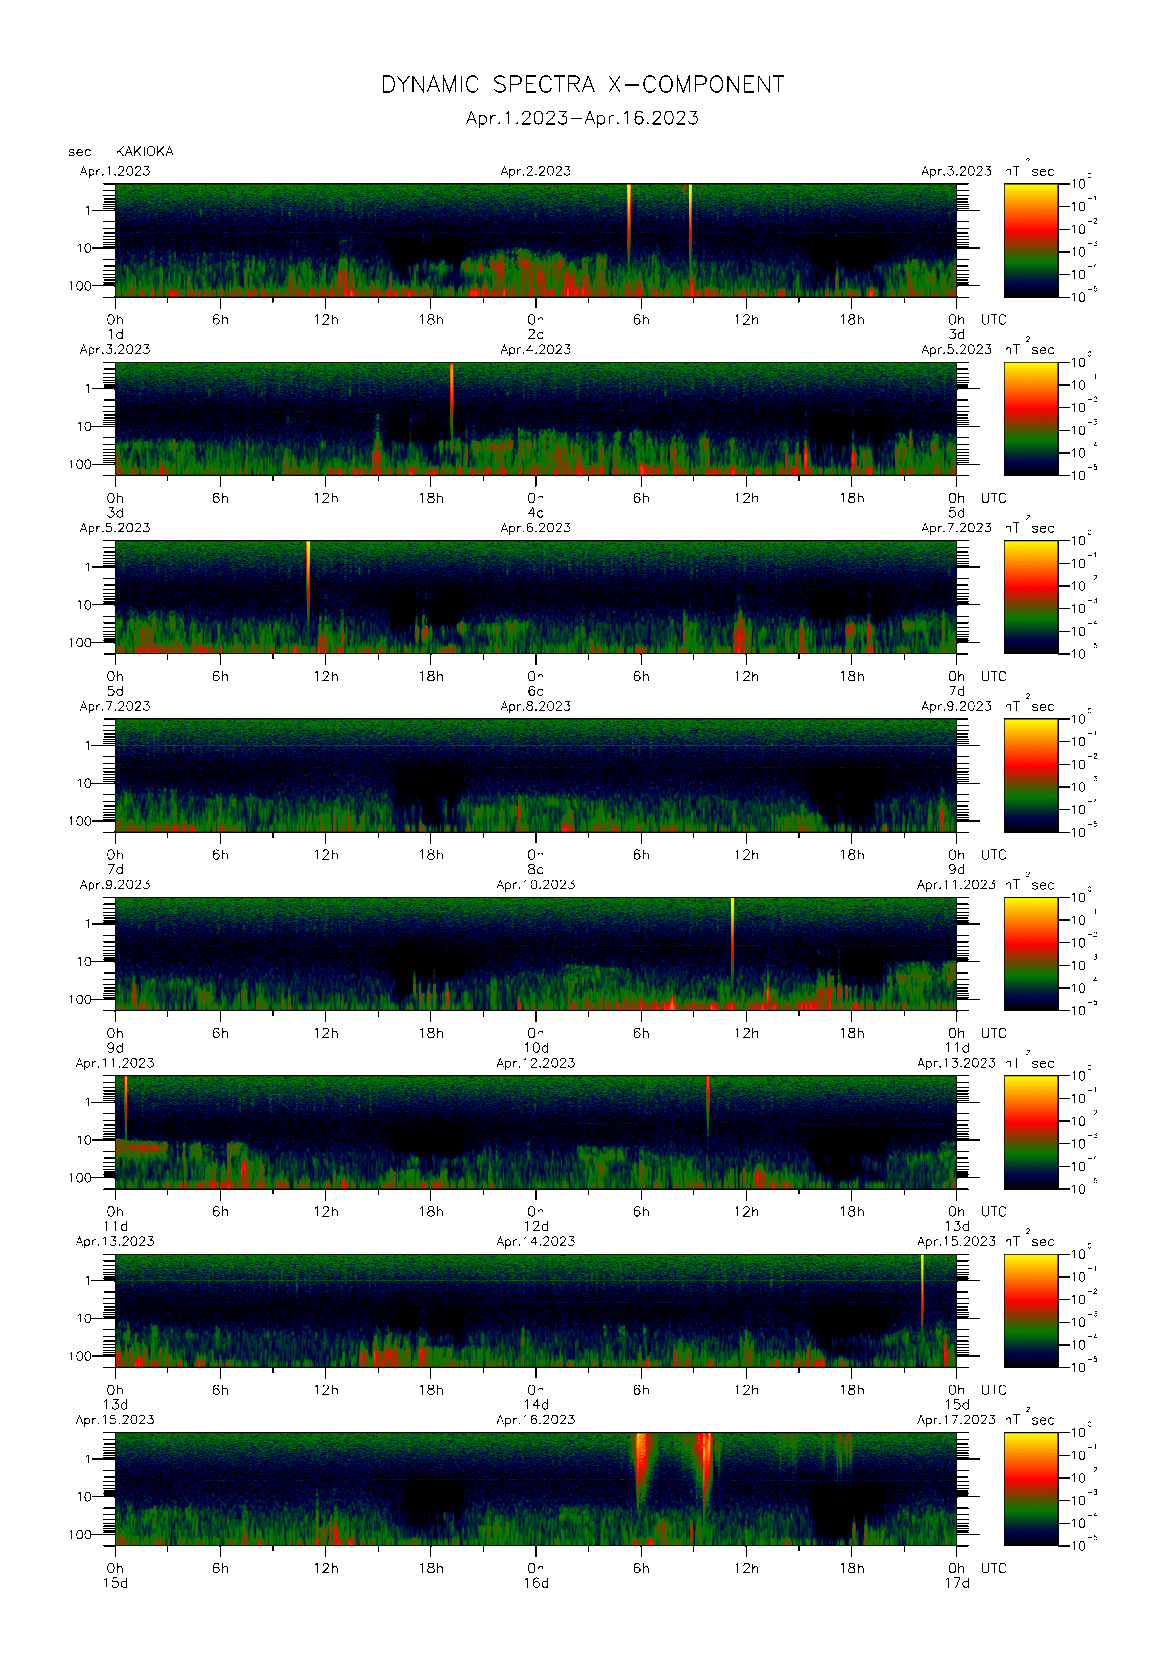Click the color scale bar beside Apr.3–Apr.5 panel

pyautogui.click(x=1031, y=418)
